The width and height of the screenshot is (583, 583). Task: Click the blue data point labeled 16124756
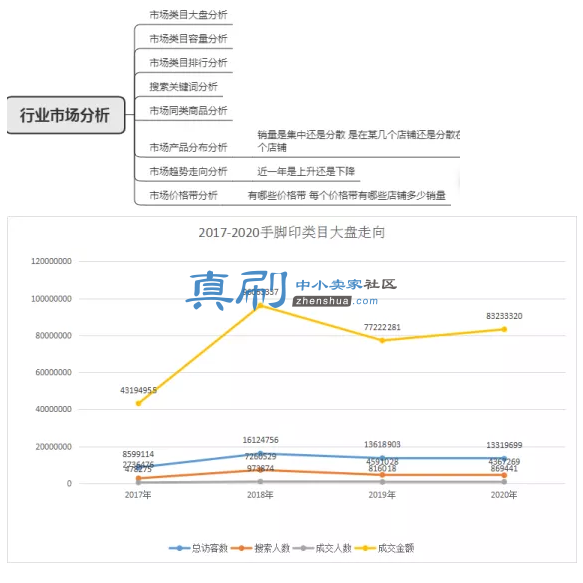(x=260, y=454)
